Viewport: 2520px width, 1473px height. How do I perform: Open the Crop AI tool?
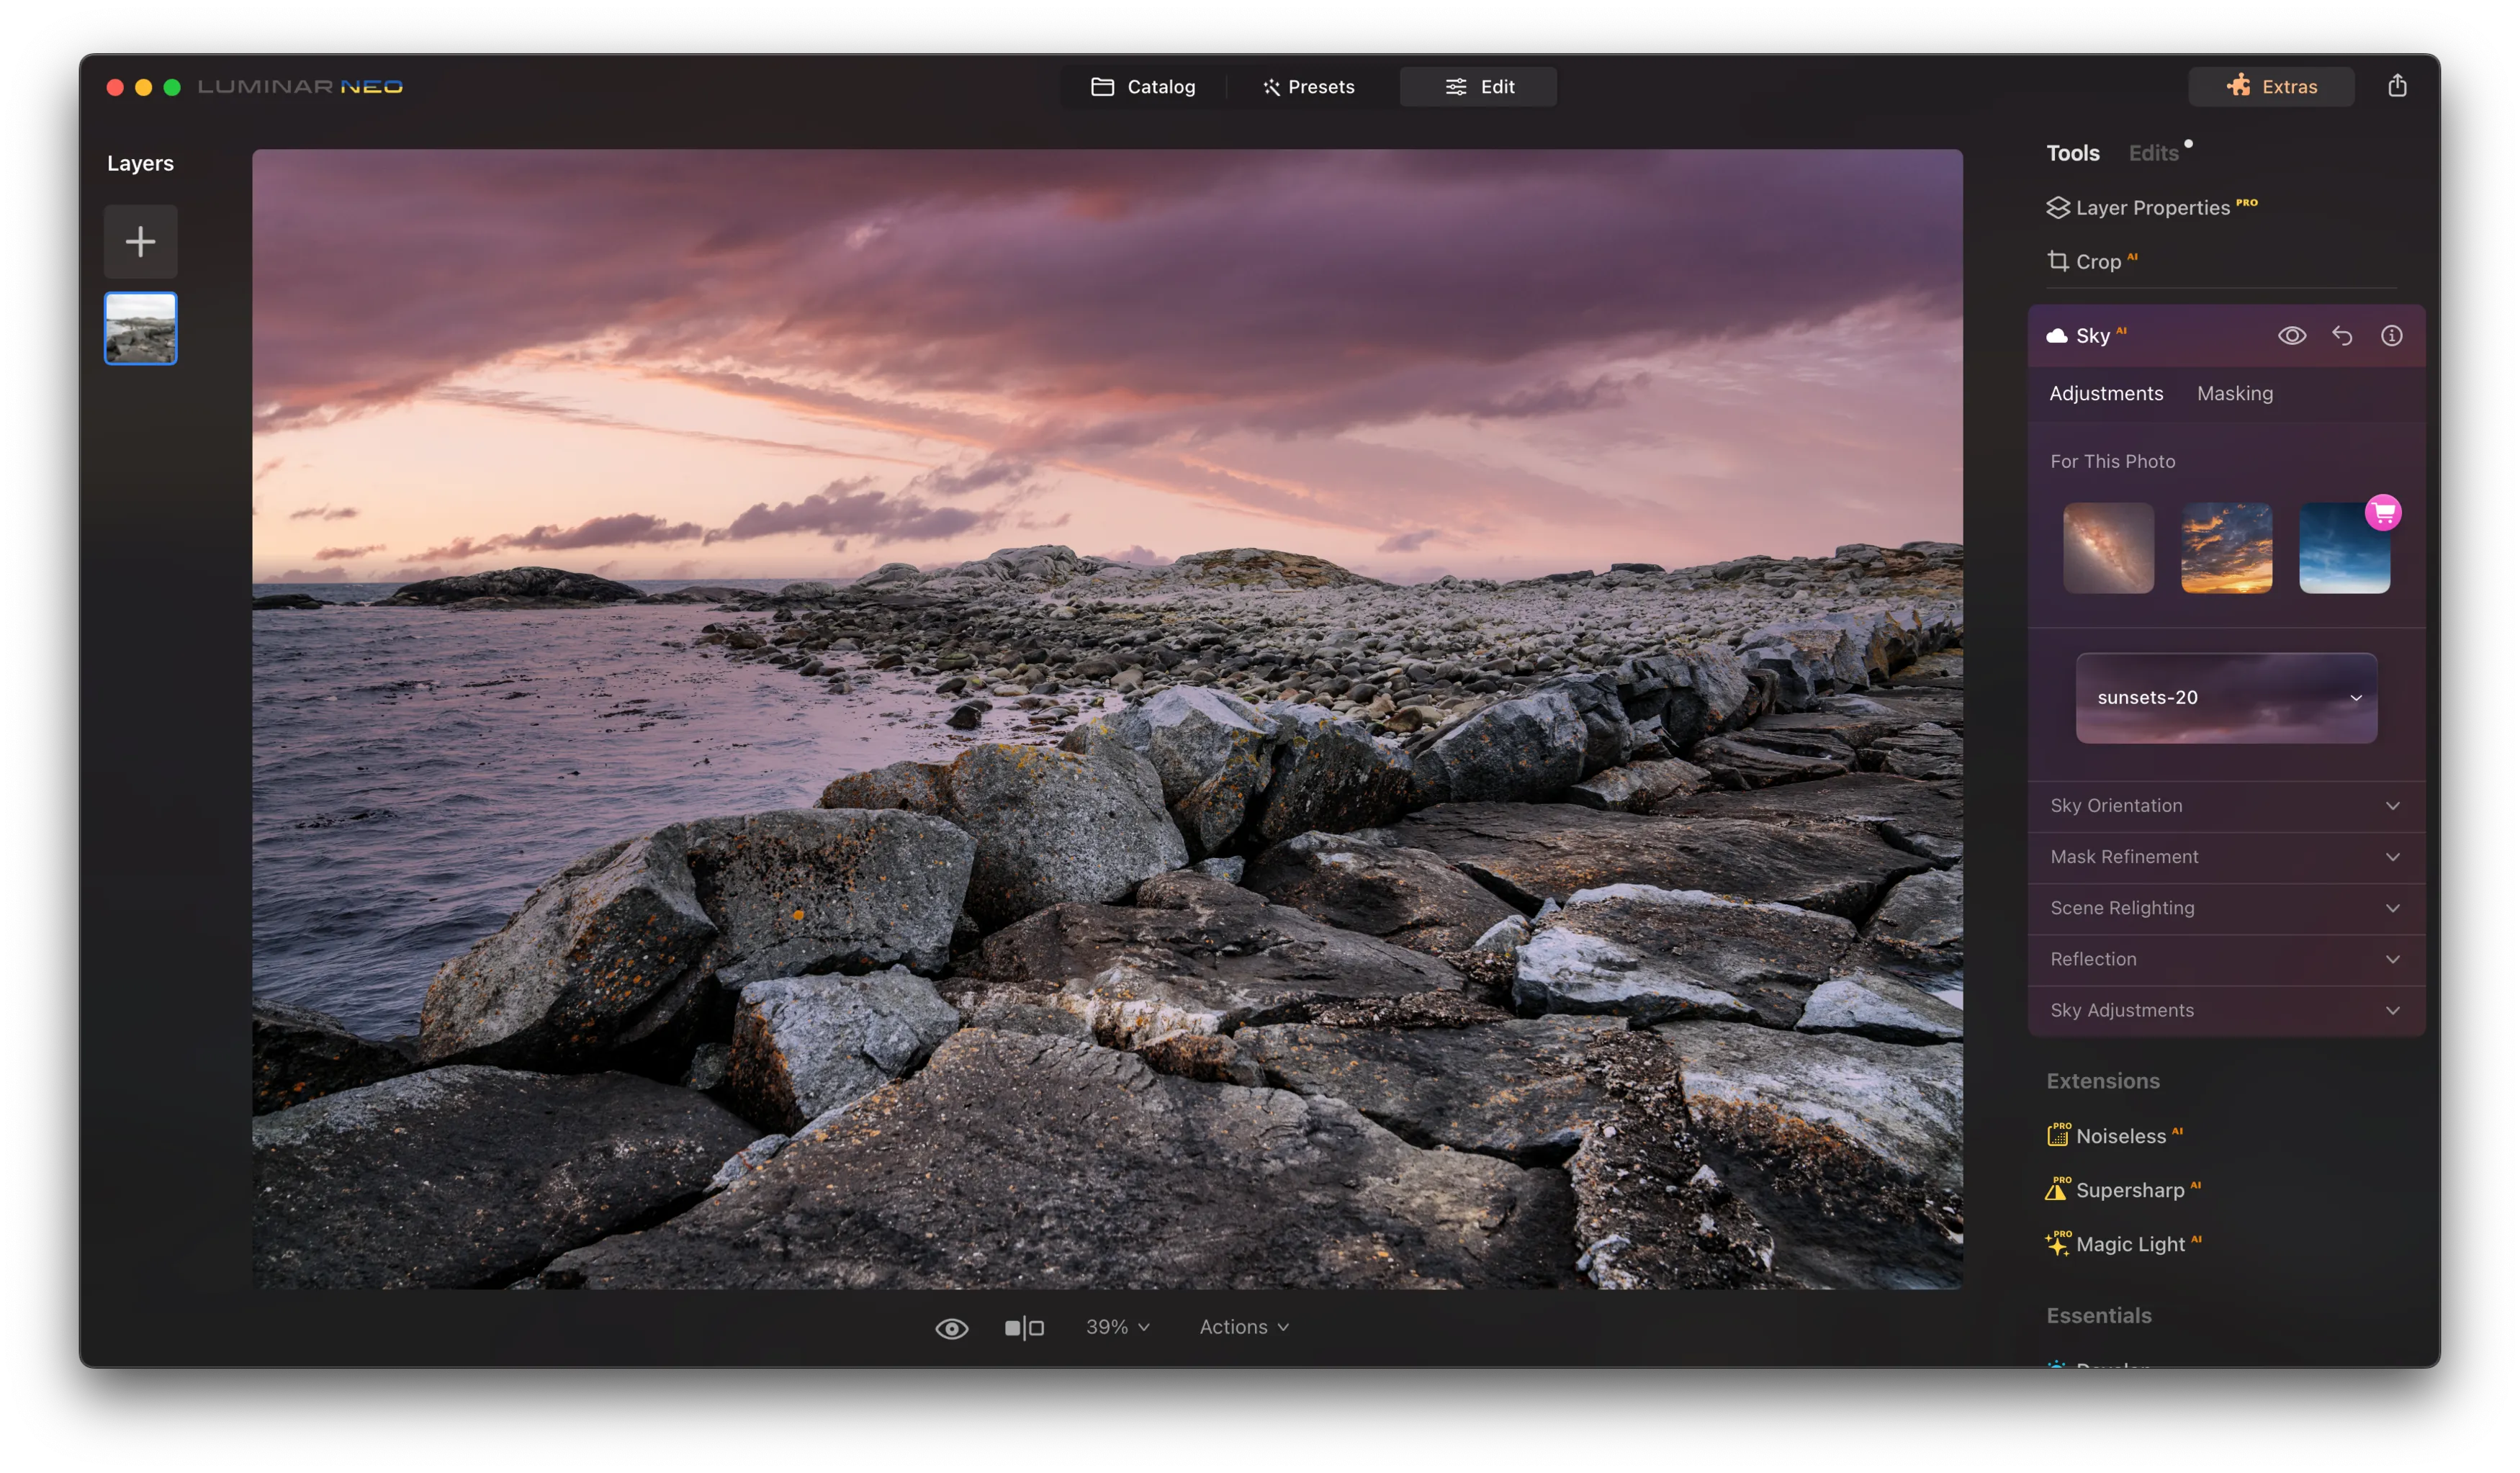point(2097,262)
